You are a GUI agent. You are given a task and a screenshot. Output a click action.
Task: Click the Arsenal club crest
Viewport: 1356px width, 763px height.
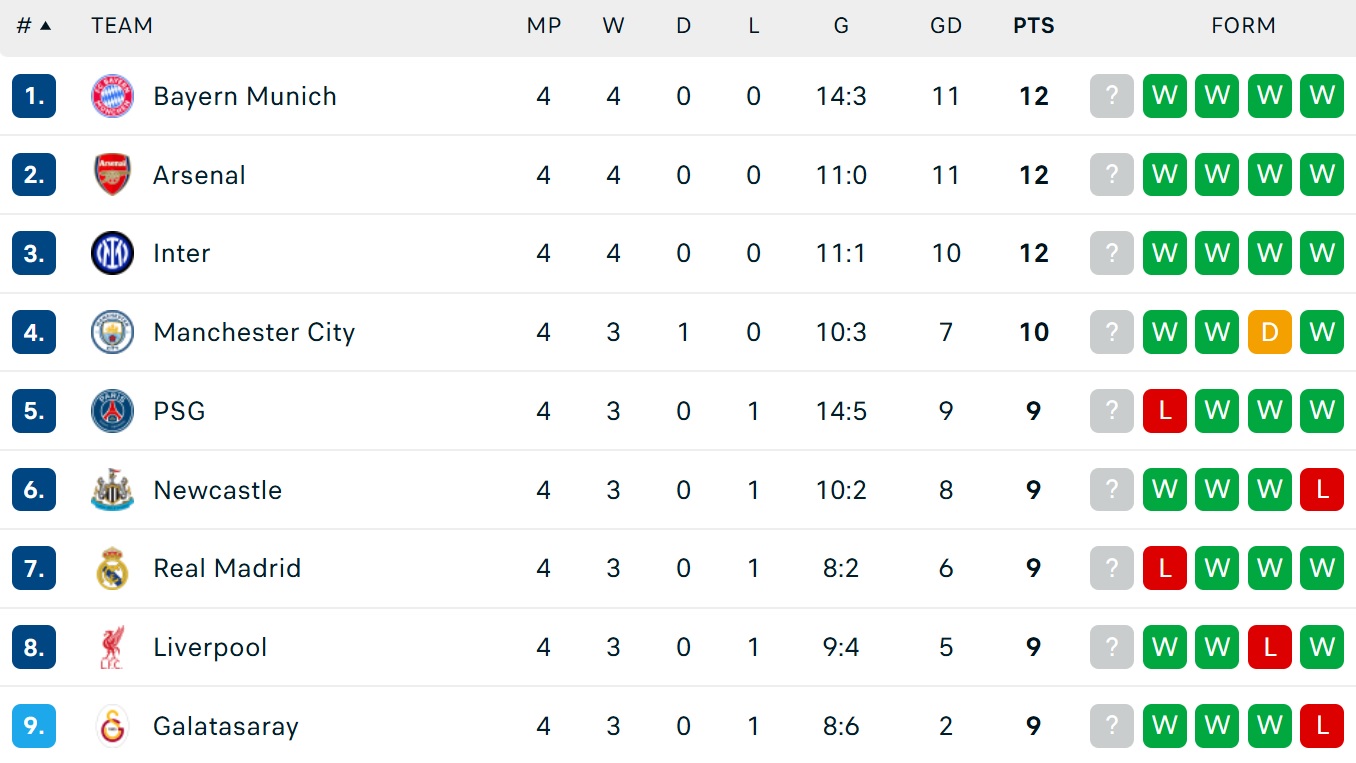[x=112, y=175]
